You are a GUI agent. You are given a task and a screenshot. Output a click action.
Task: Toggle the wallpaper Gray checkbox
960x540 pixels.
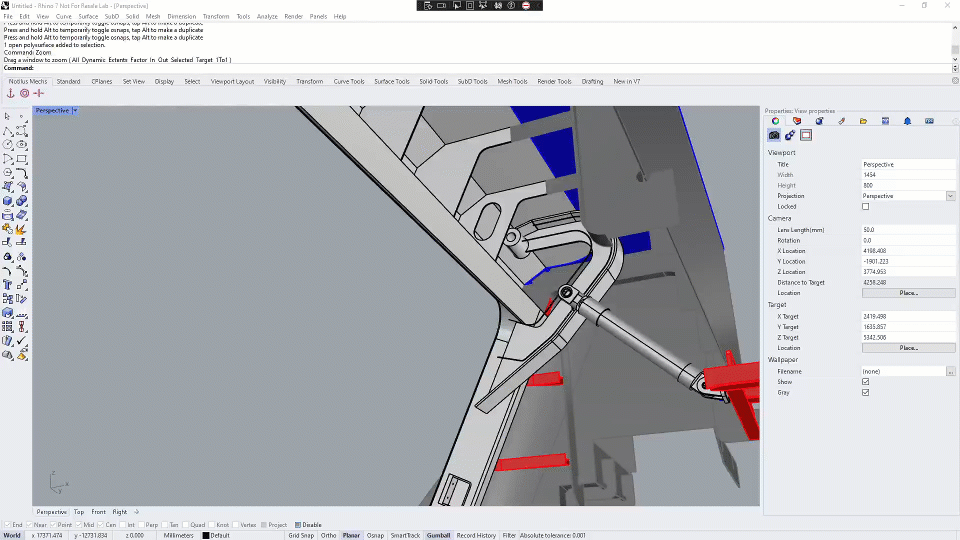pos(866,392)
